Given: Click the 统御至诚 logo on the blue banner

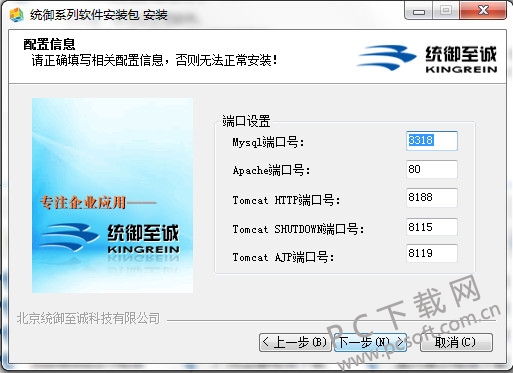Looking at the screenshot, I should (x=109, y=238).
